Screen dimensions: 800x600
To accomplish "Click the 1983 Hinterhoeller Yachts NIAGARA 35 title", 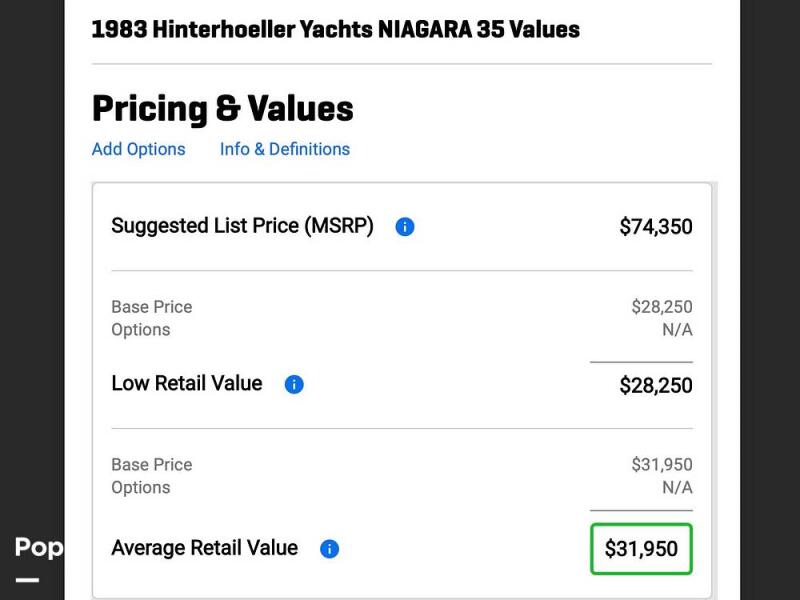I will coord(335,29).
